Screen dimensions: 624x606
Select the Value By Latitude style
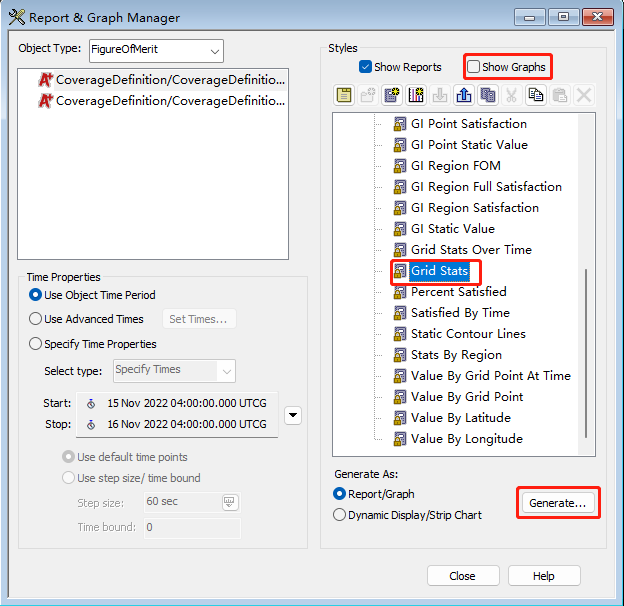point(460,418)
